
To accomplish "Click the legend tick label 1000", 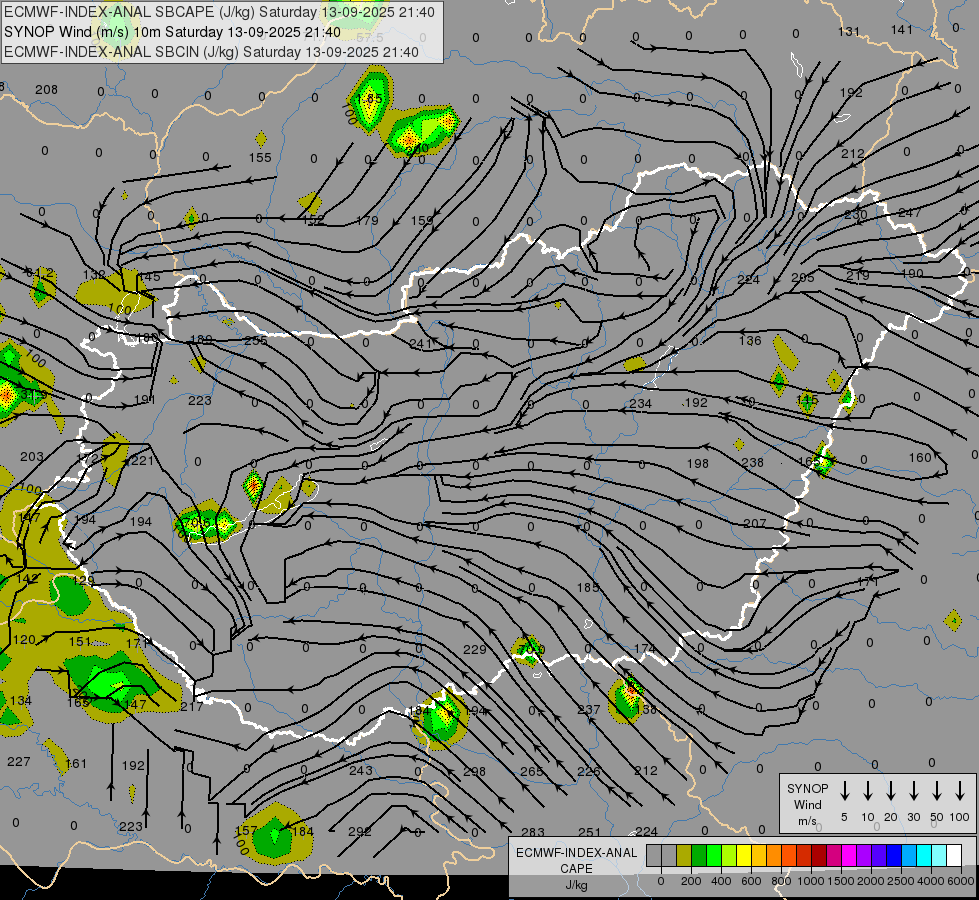I will pos(810,881).
